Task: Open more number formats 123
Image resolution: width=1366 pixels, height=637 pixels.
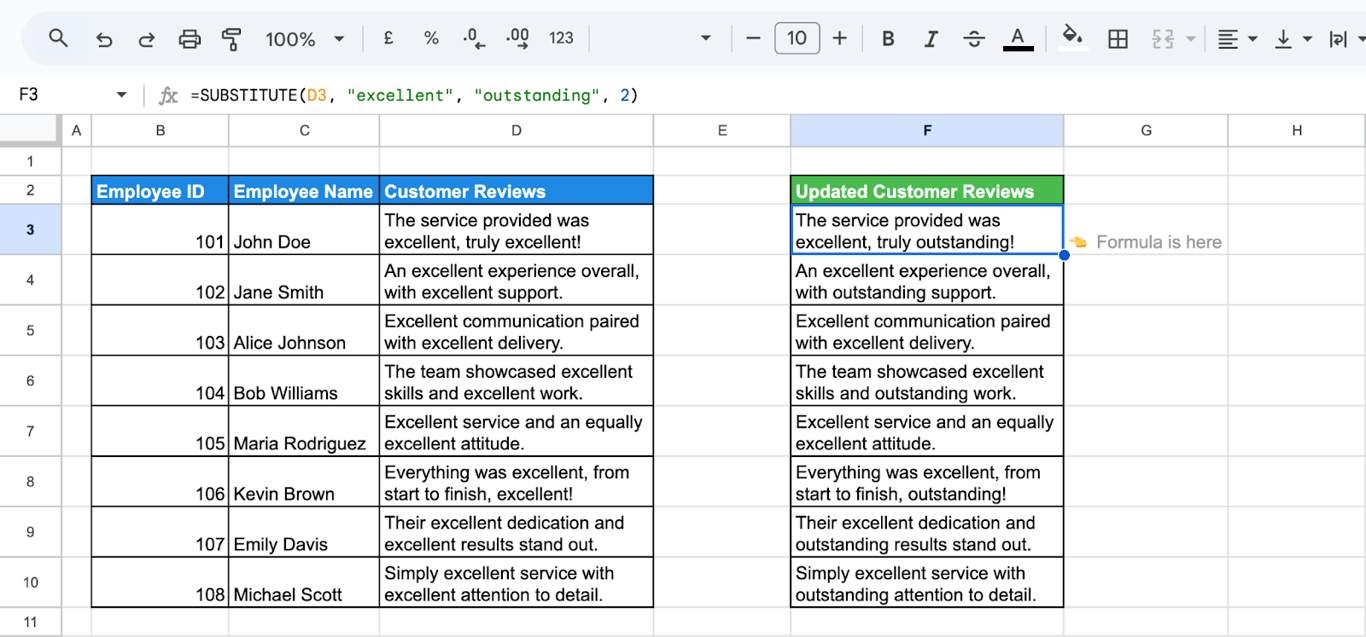Action: pos(561,38)
